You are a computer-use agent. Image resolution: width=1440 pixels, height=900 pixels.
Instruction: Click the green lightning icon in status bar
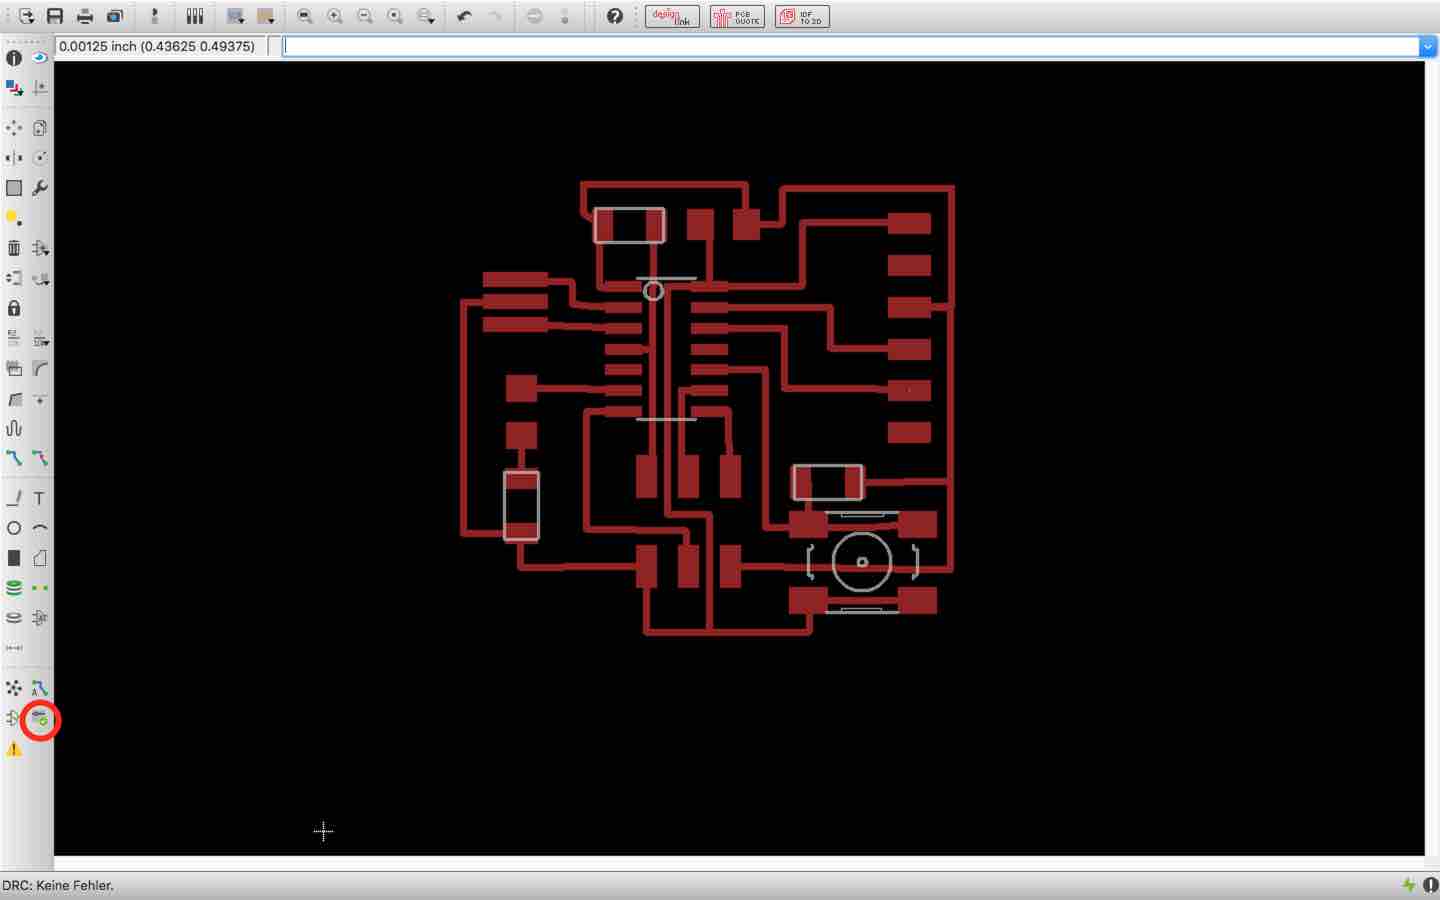tap(1408, 885)
